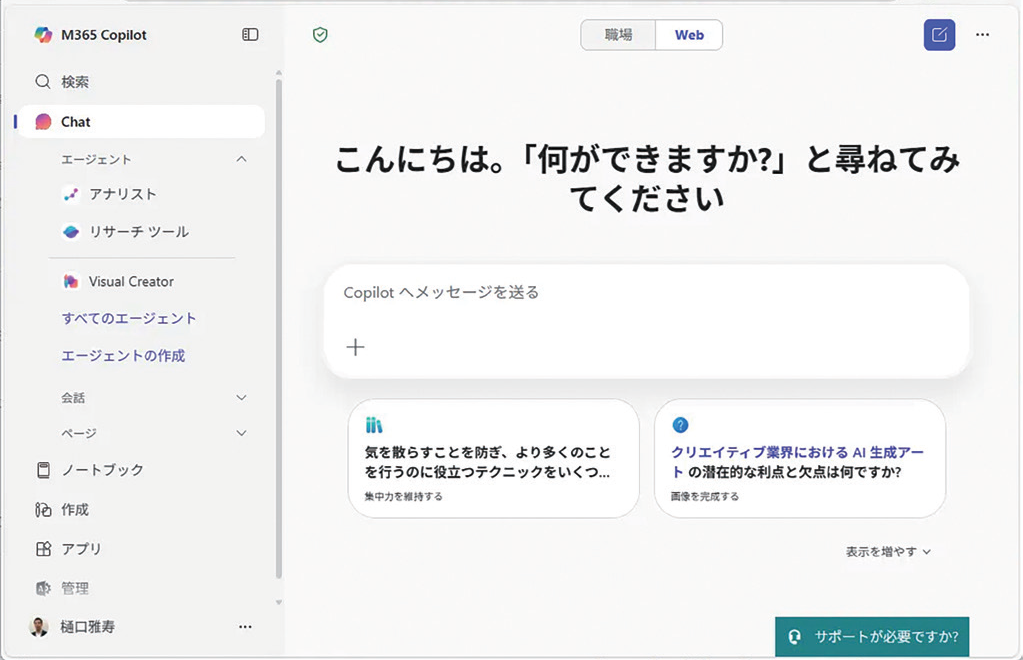Click the books icon on focus card
Viewport: 1023px width, 660px height.
coord(374,425)
